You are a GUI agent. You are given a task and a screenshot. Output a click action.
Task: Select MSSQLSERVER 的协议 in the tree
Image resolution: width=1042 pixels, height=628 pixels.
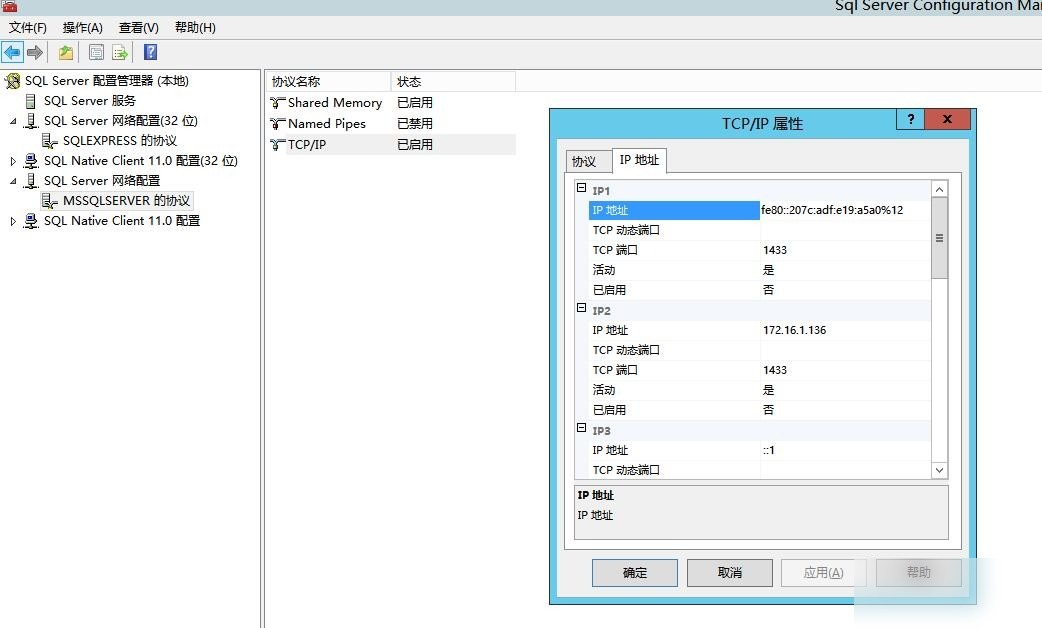pos(126,201)
